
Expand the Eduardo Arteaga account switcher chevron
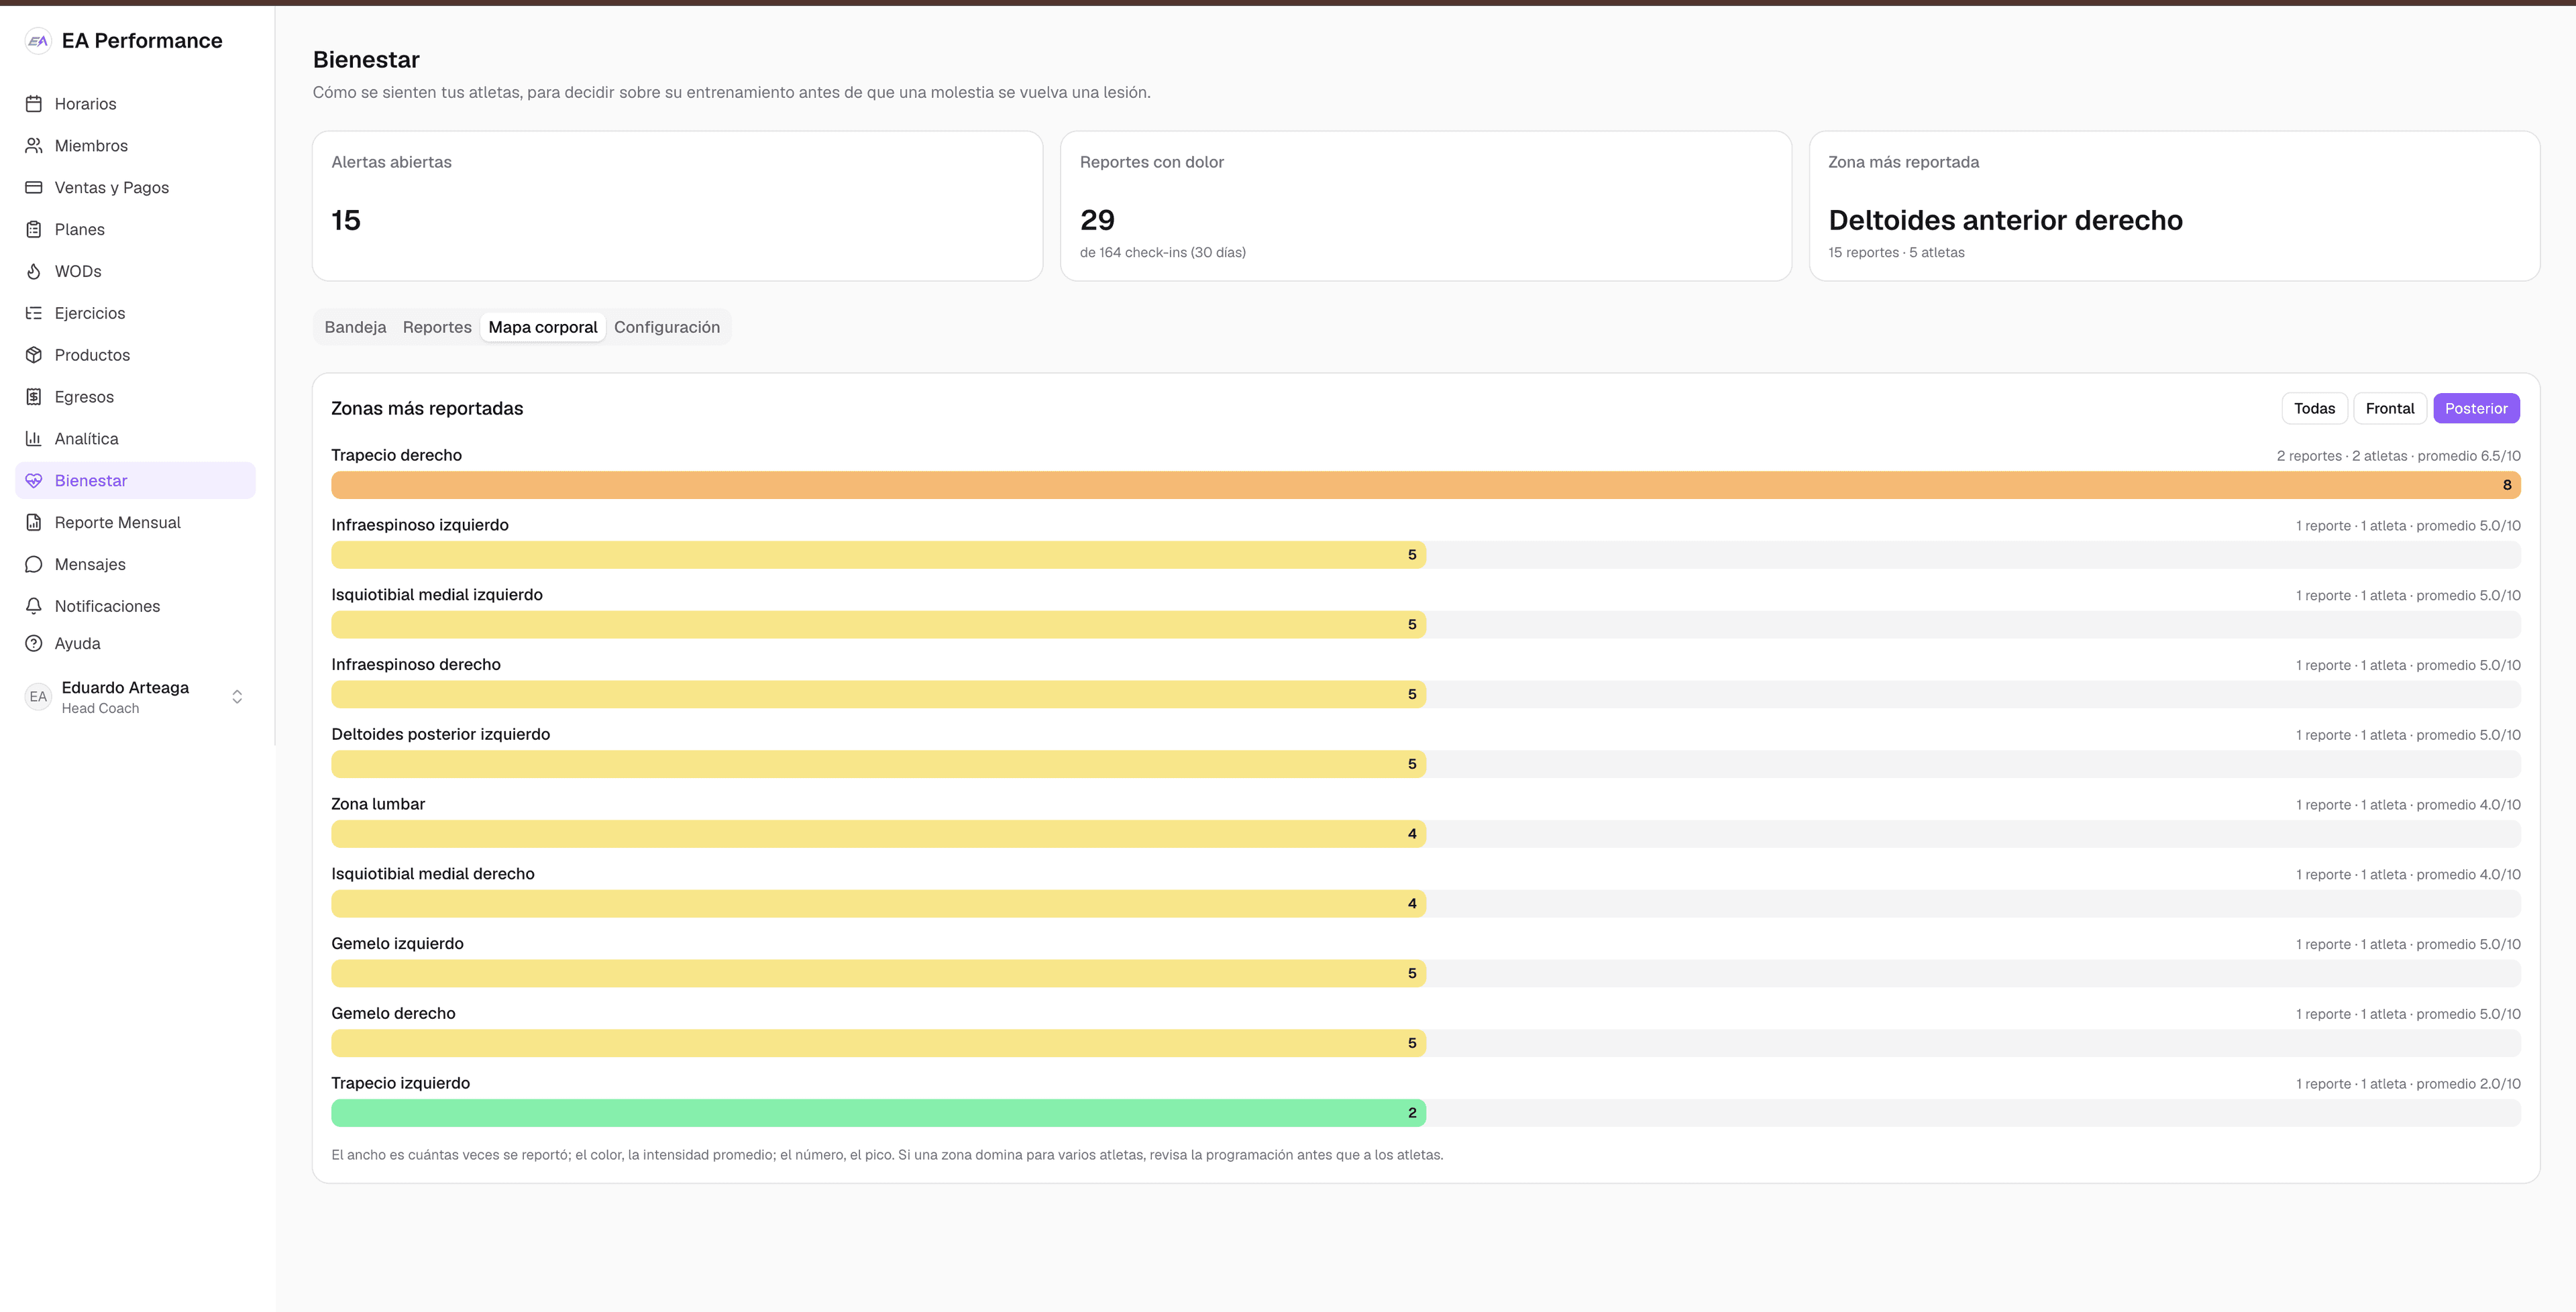coord(237,697)
